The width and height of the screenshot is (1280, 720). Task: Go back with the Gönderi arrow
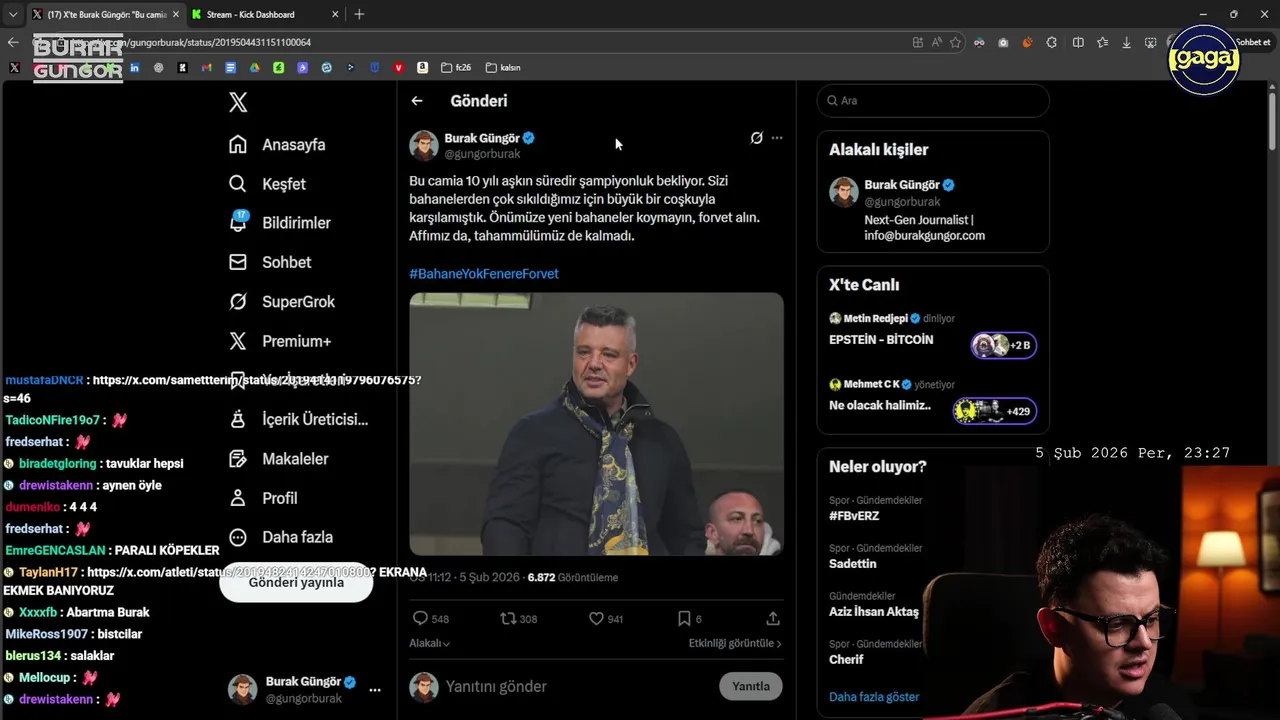[x=417, y=101]
